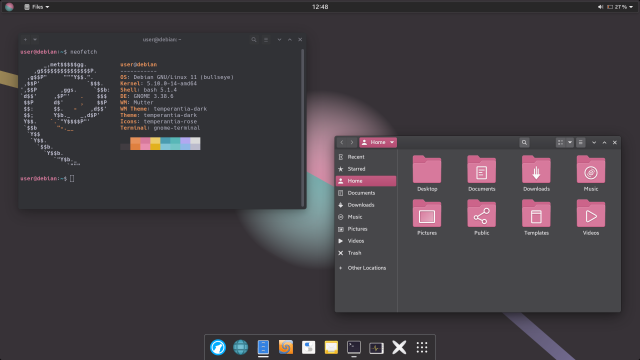Open Trash from the Files sidebar
Image resolution: width=640 pixels, height=360 pixels.
pos(366,253)
